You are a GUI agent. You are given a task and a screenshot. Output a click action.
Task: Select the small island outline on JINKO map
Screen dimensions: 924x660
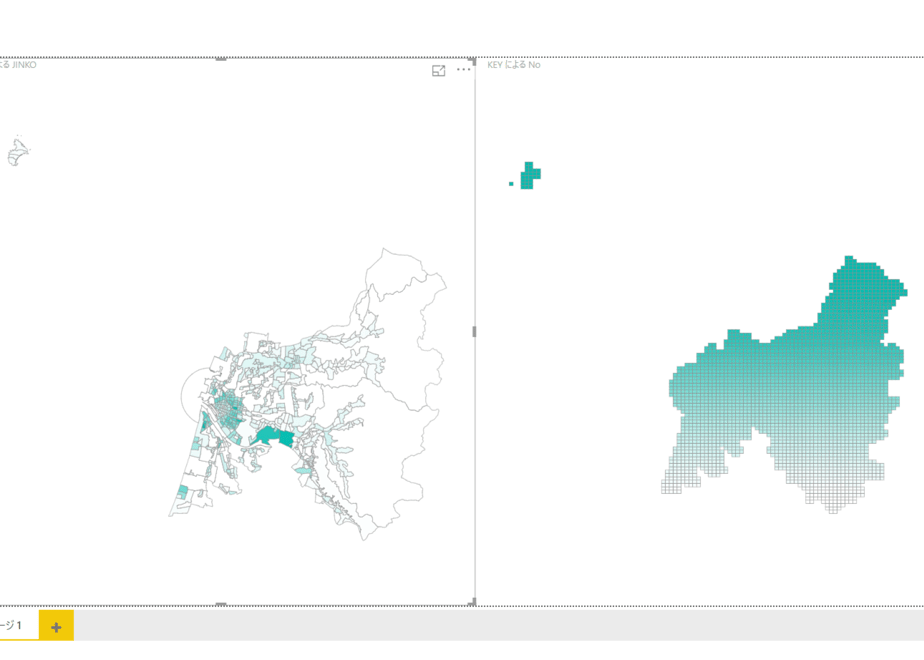(18, 151)
